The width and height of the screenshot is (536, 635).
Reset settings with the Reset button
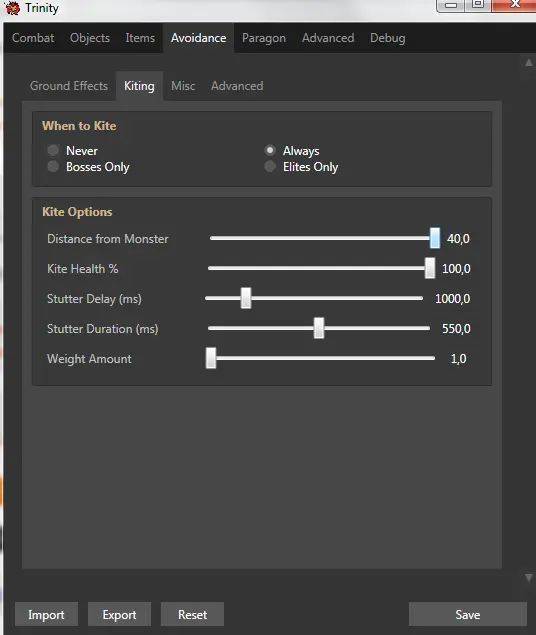(192, 614)
